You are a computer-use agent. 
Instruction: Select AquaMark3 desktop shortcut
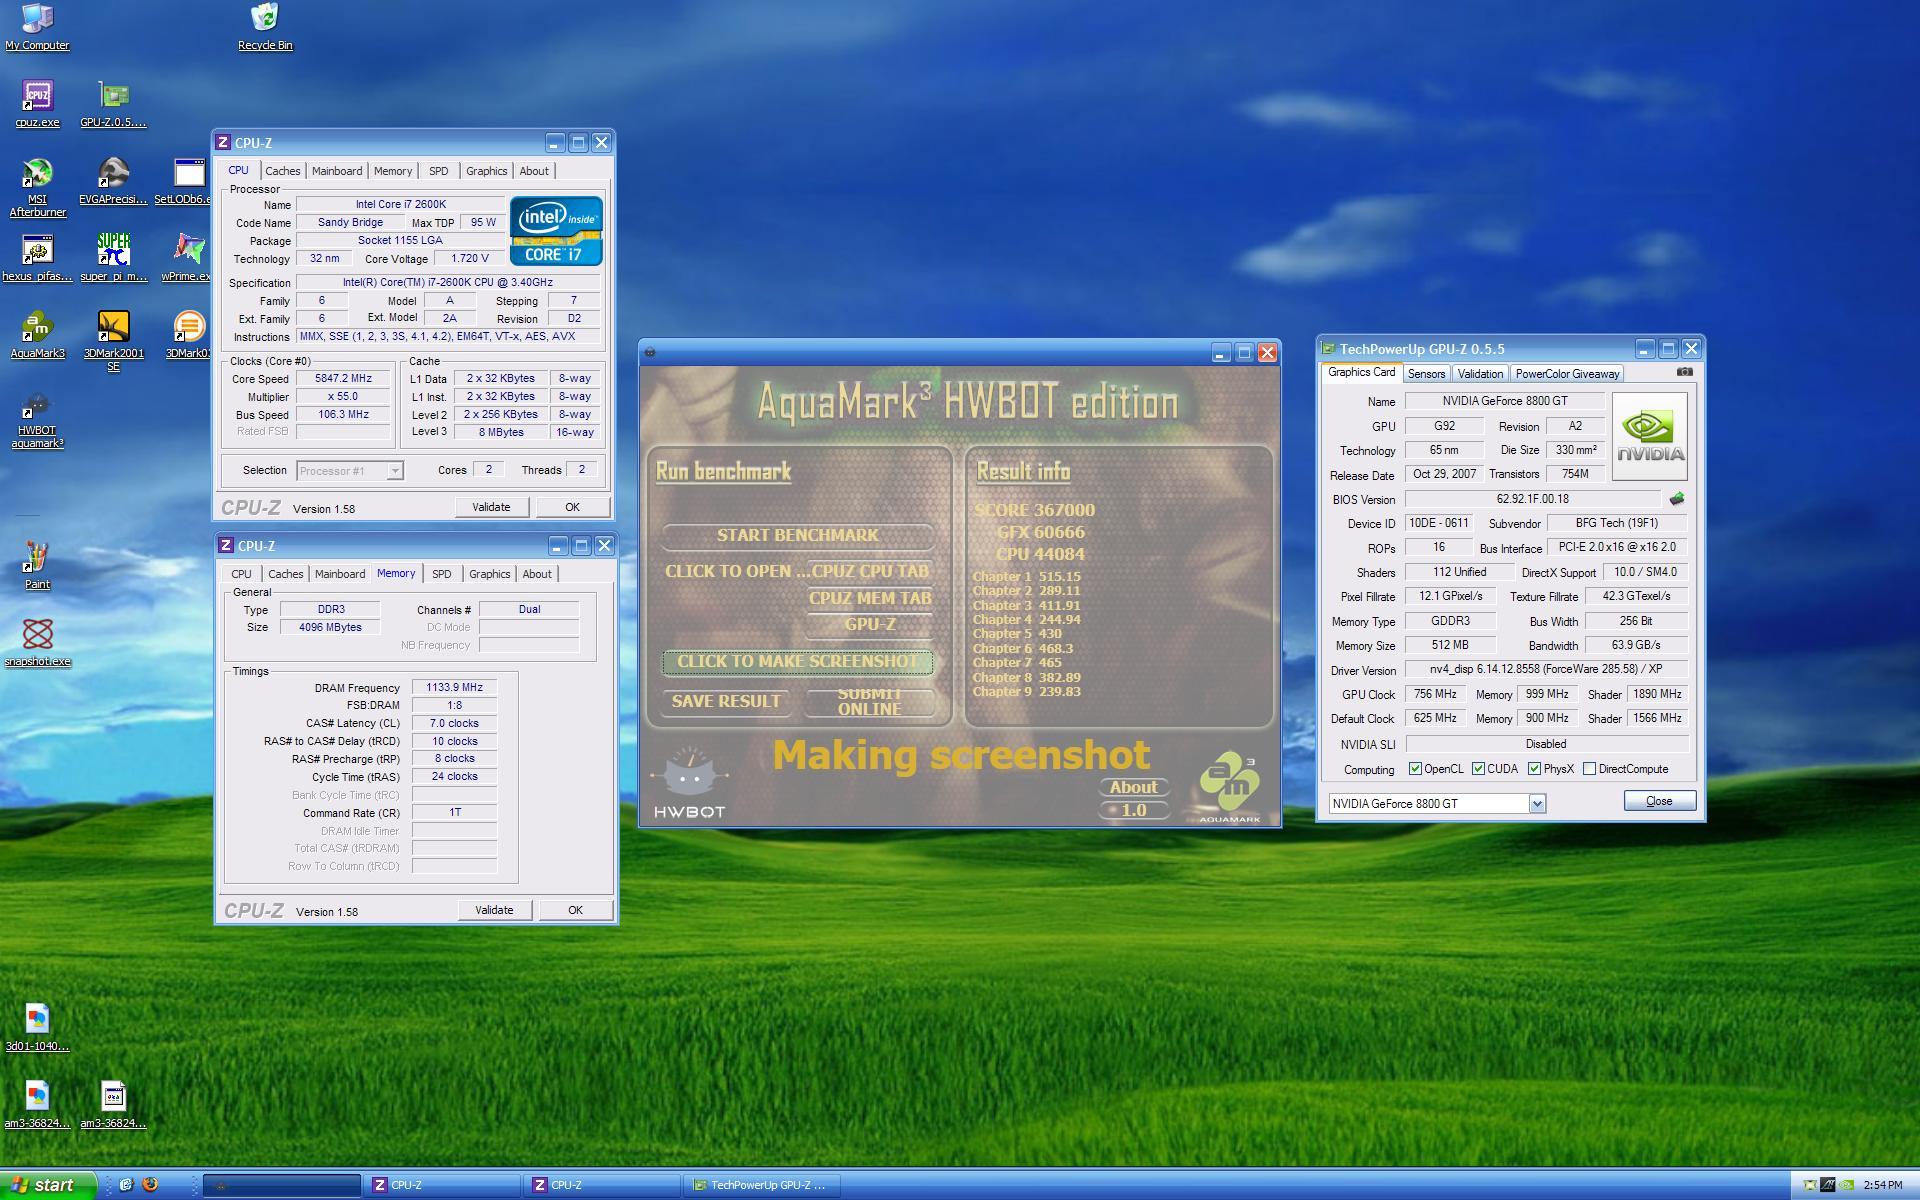click(x=37, y=335)
